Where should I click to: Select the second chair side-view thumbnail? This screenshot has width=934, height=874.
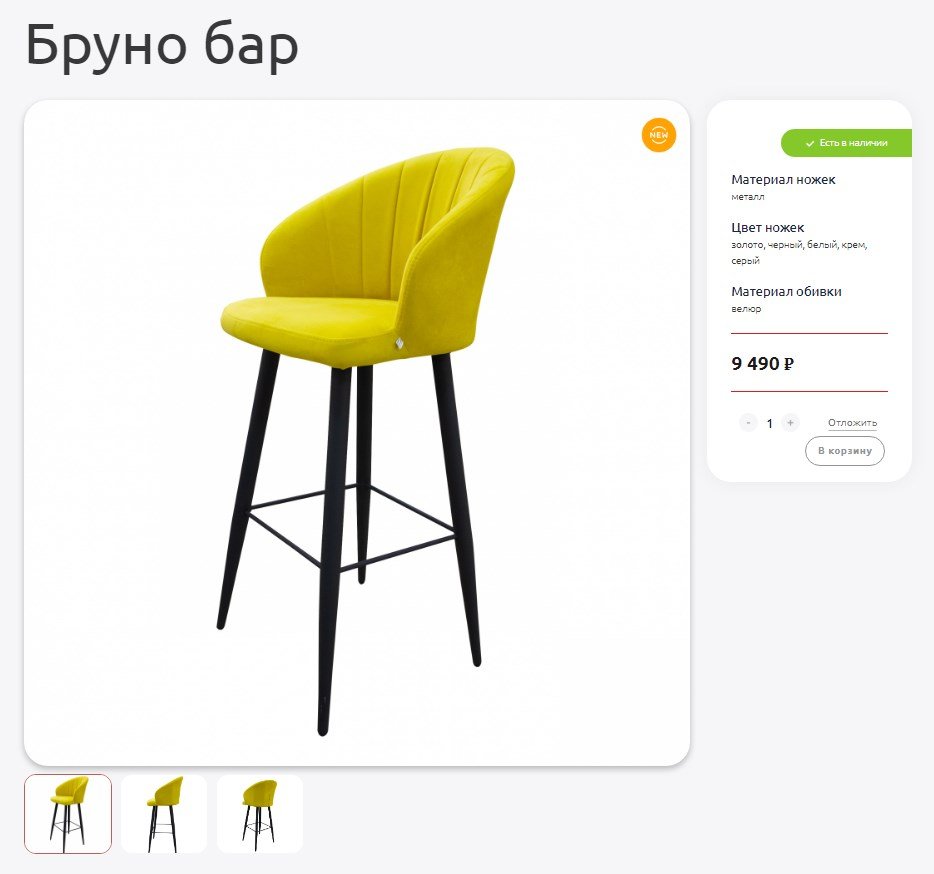164,814
